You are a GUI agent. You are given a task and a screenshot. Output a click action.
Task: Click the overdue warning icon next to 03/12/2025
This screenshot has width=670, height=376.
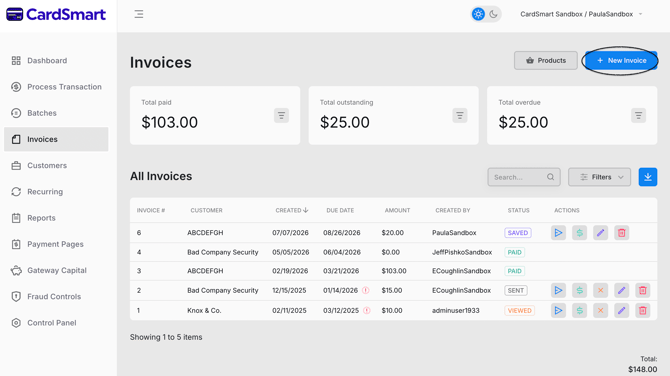[367, 310]
